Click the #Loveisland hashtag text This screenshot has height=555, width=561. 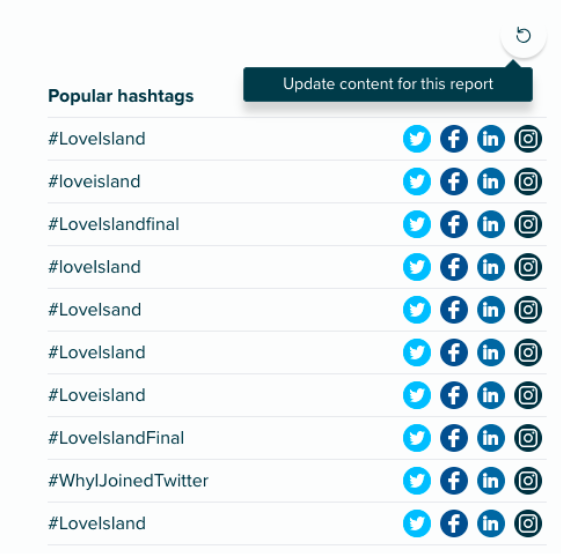97,395
